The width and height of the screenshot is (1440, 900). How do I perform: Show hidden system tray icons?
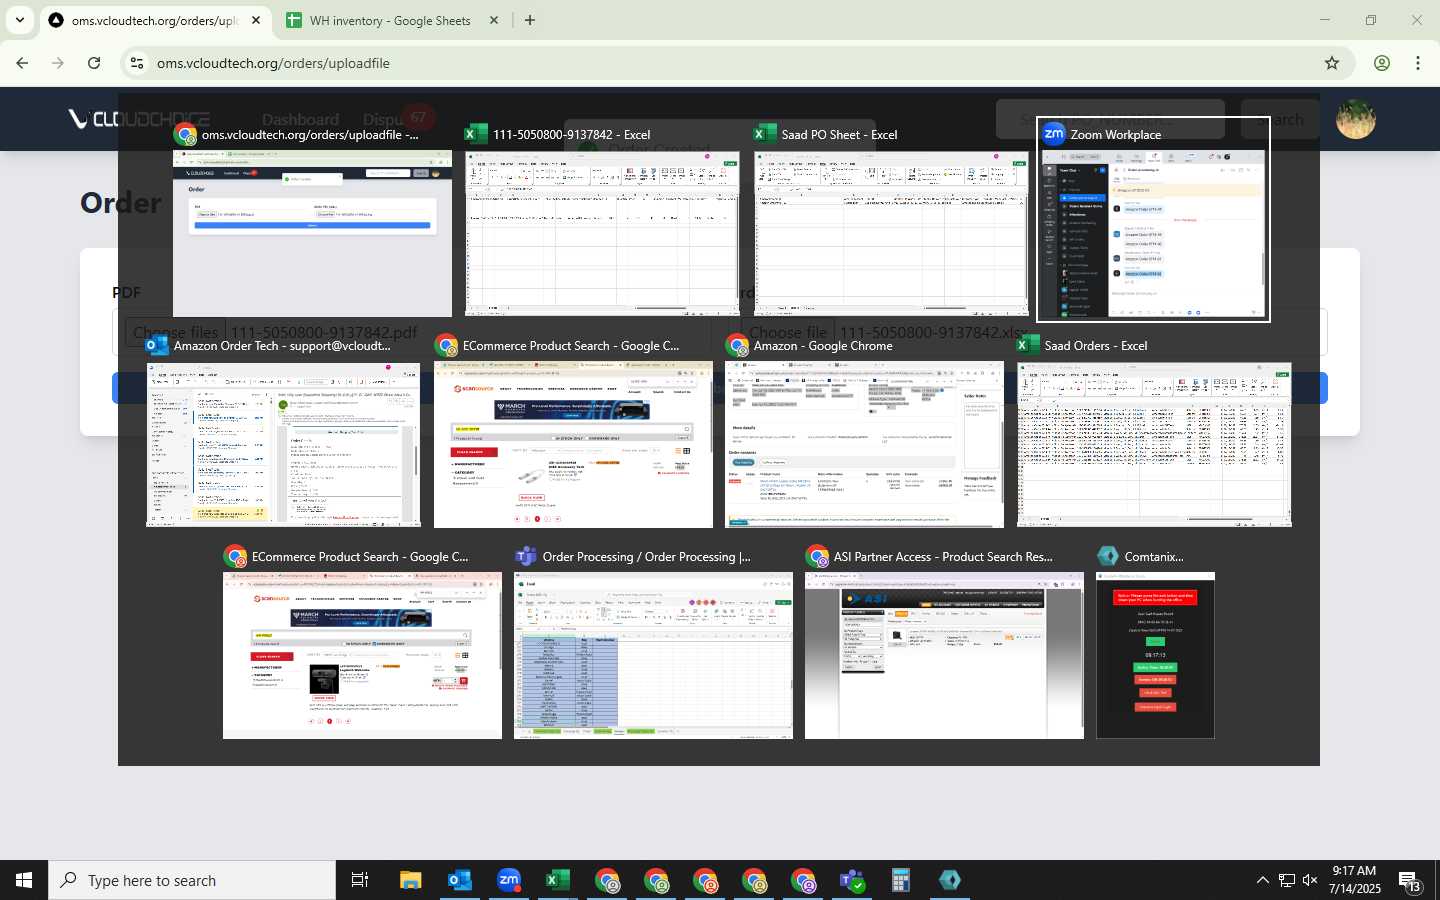click(1262, 880)
